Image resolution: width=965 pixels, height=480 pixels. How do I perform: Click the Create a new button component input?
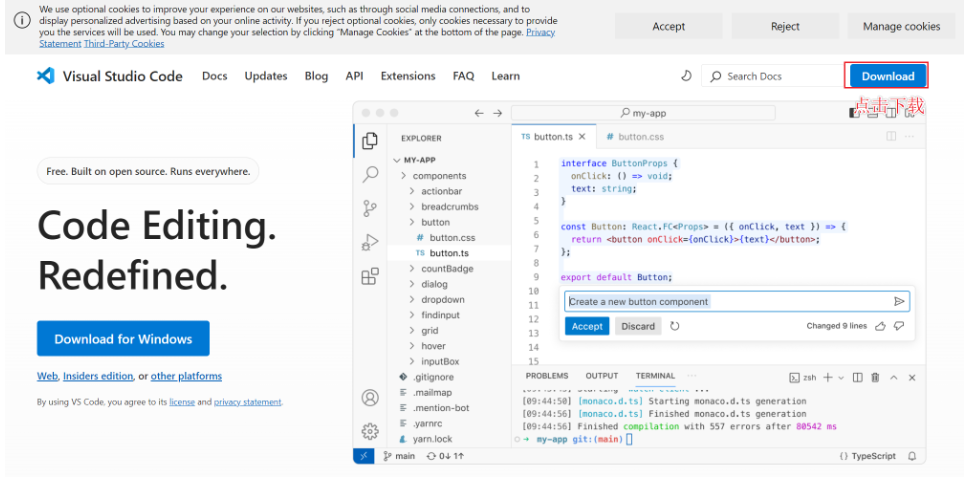pyautogui.click(x=737, y=302)
